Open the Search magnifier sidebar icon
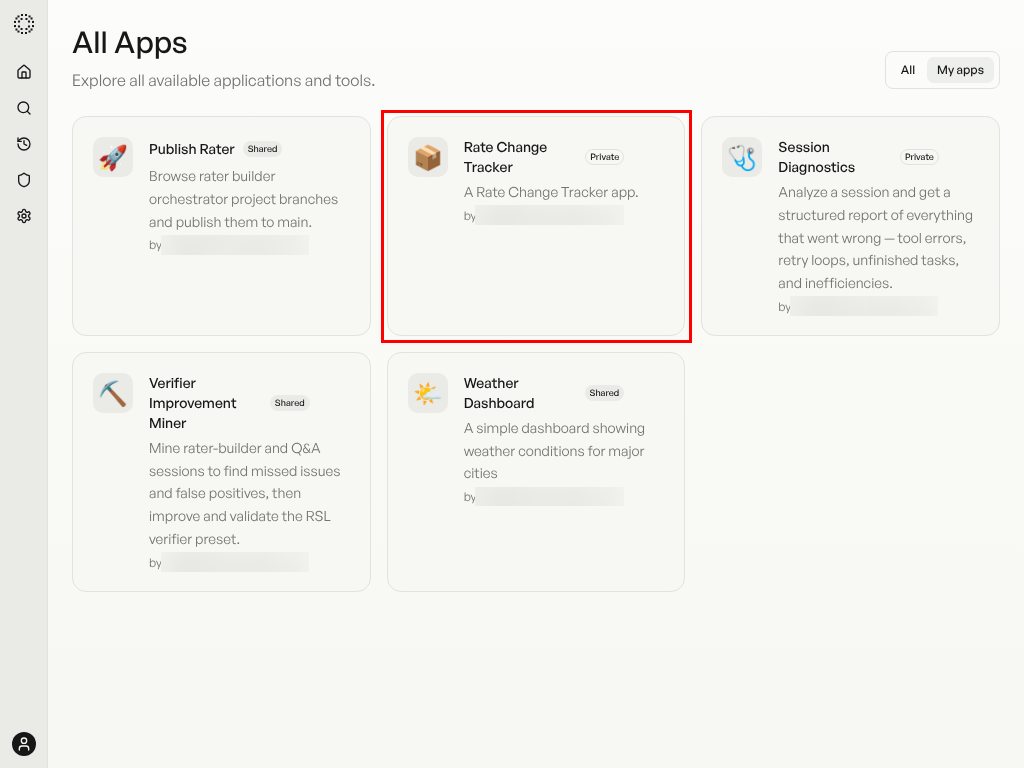1024x768 pixels. [x=24, y=108]
